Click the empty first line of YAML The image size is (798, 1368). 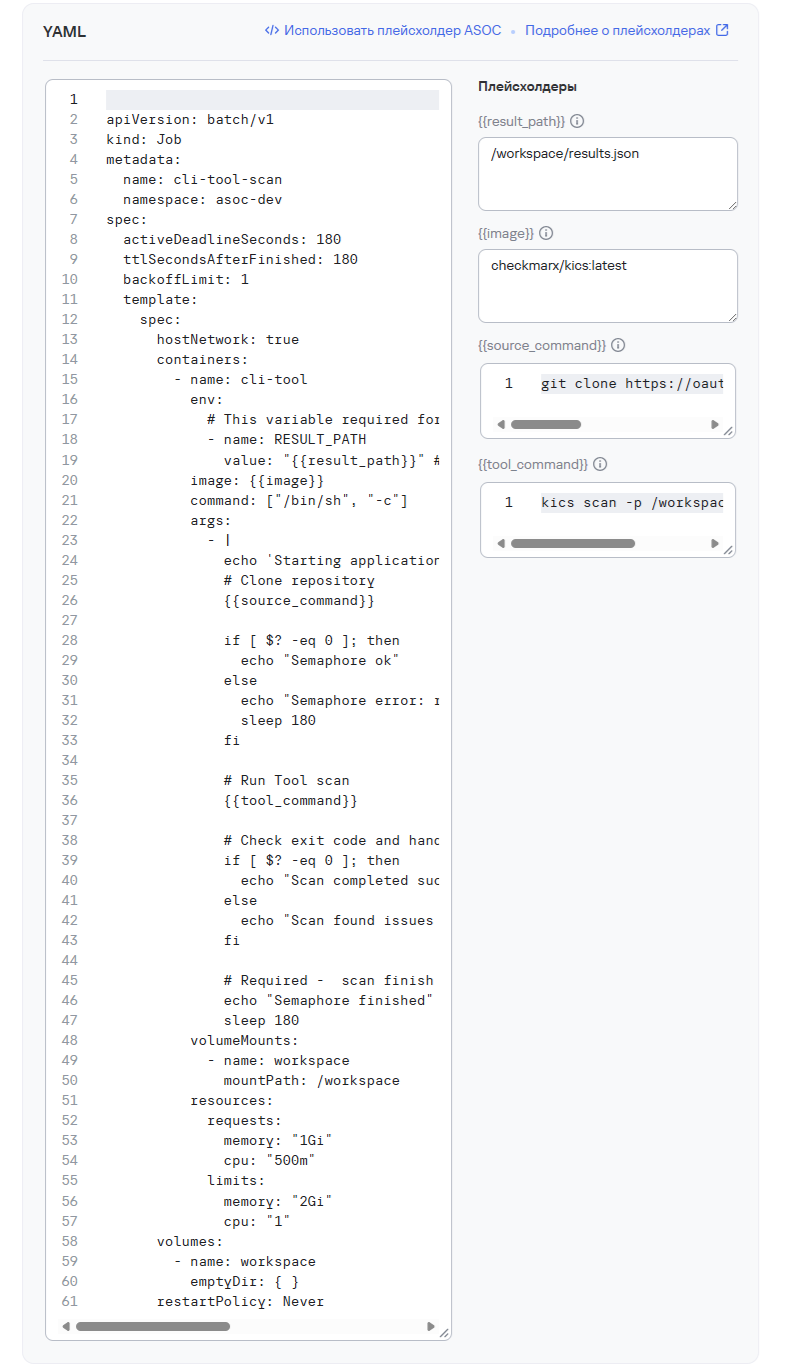[x=272, y=100]
